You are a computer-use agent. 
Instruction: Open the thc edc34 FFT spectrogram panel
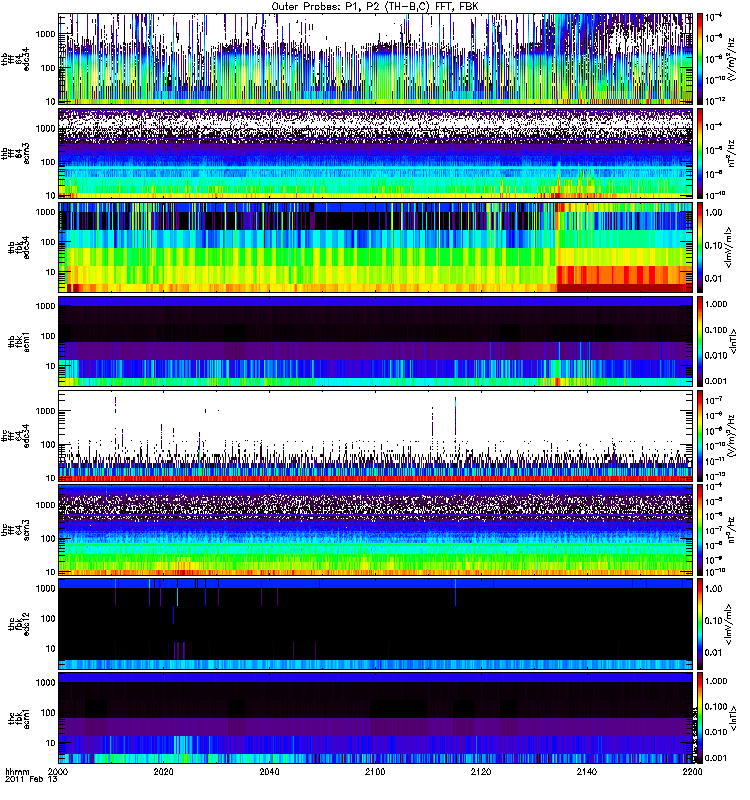375,435
